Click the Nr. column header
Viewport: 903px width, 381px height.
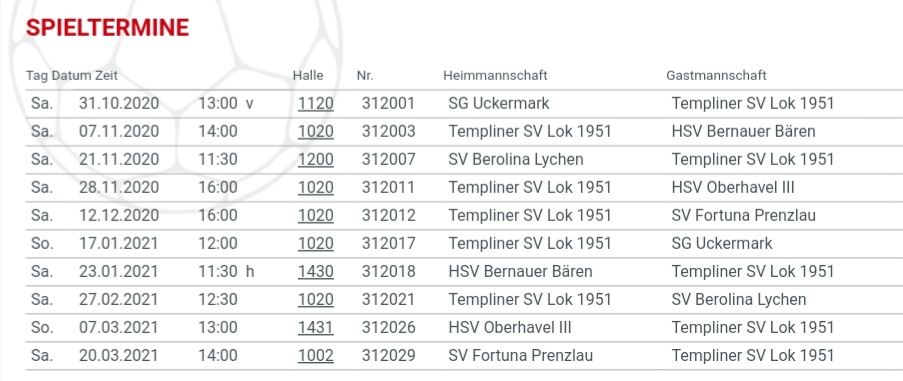(x=365, y=75)
